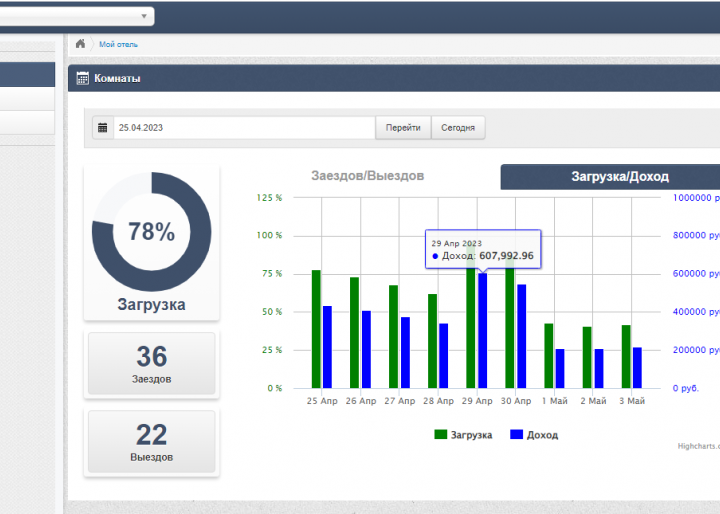Click the blue income bar for 29 Апр
The height and width of the screenshot is (514, 720).
point(483,331)
